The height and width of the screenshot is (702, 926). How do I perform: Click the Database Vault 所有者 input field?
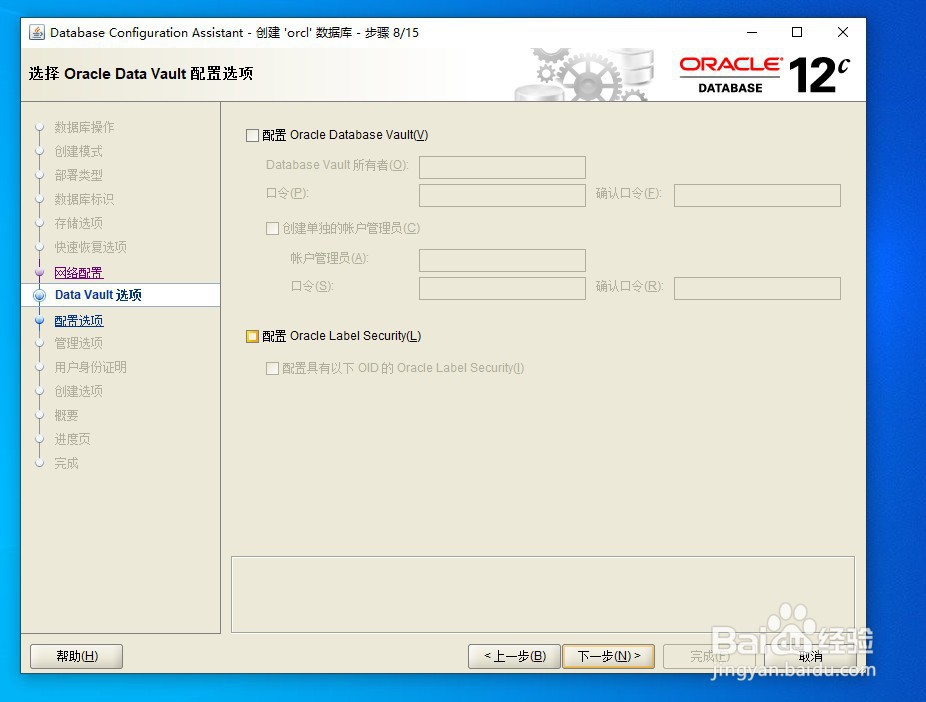(502, 166)
